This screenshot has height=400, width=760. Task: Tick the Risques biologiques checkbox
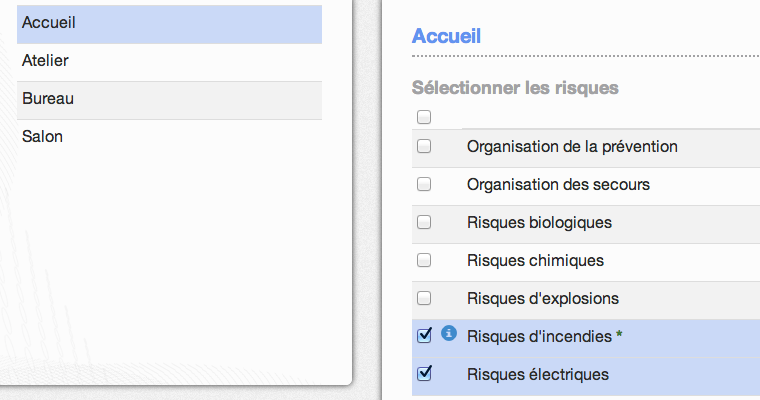point(424,222)
